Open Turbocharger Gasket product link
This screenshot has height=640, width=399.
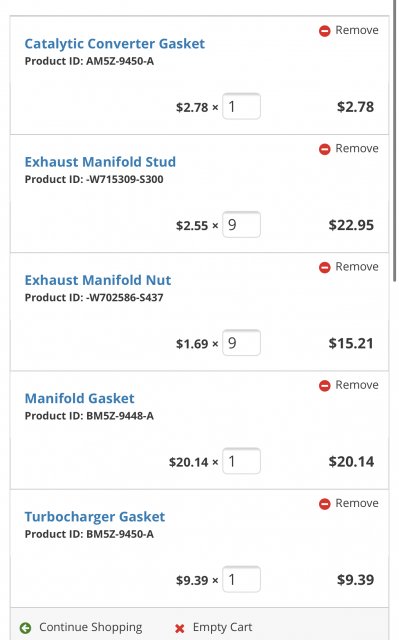95,517
